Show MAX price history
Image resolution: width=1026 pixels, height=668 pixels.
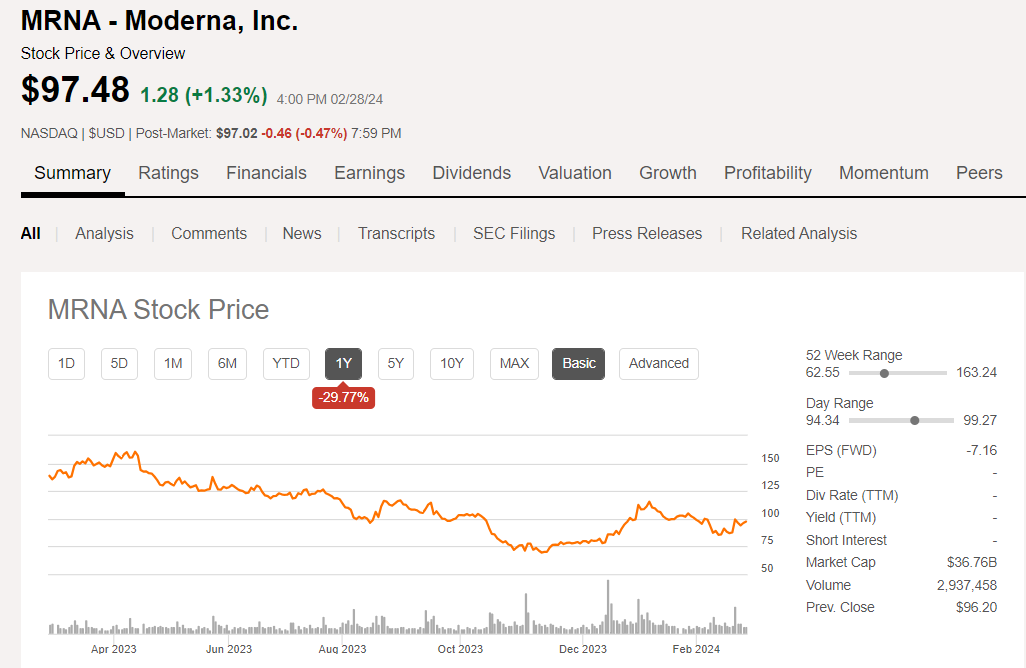point(514,363)
